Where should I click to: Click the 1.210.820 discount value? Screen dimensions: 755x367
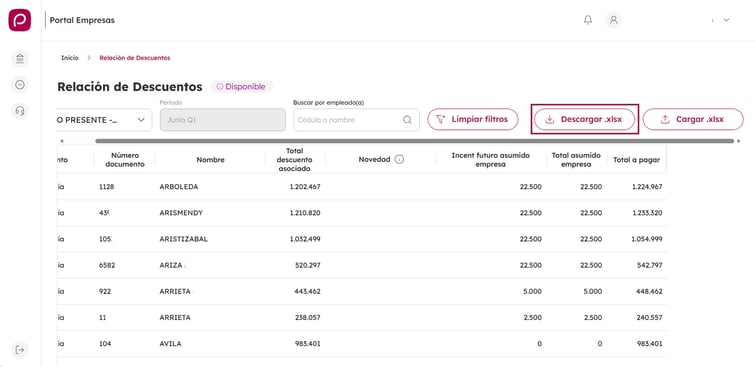pos(305,213)
